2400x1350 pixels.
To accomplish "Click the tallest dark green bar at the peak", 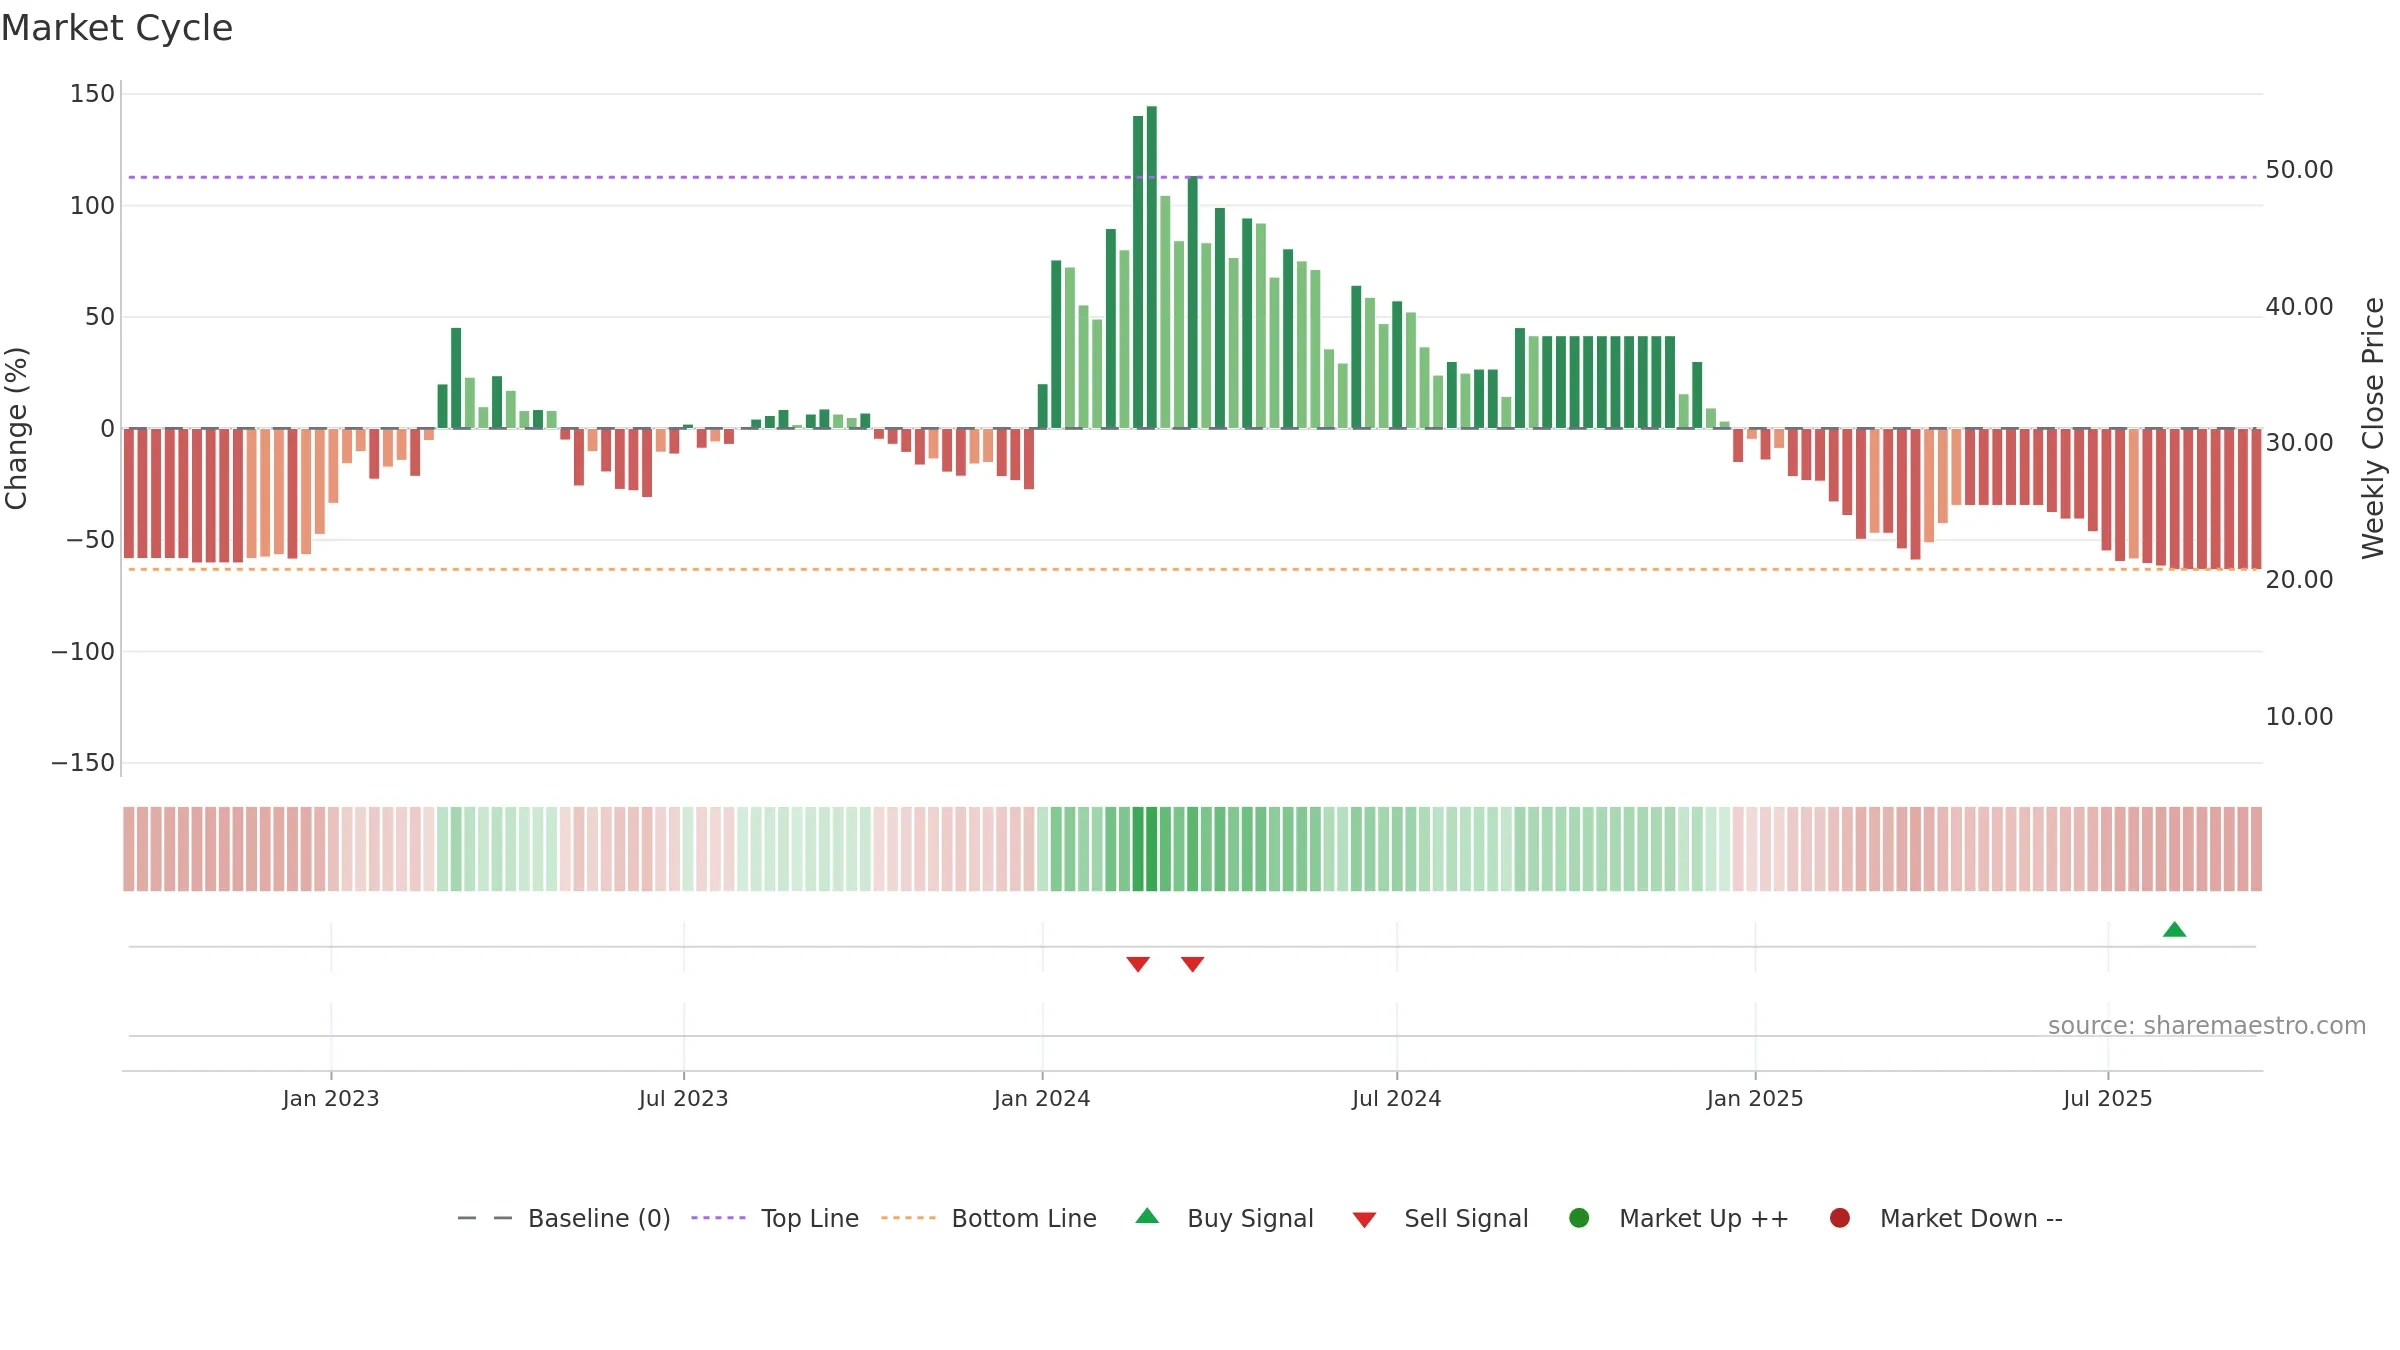I will (1152, 267).
